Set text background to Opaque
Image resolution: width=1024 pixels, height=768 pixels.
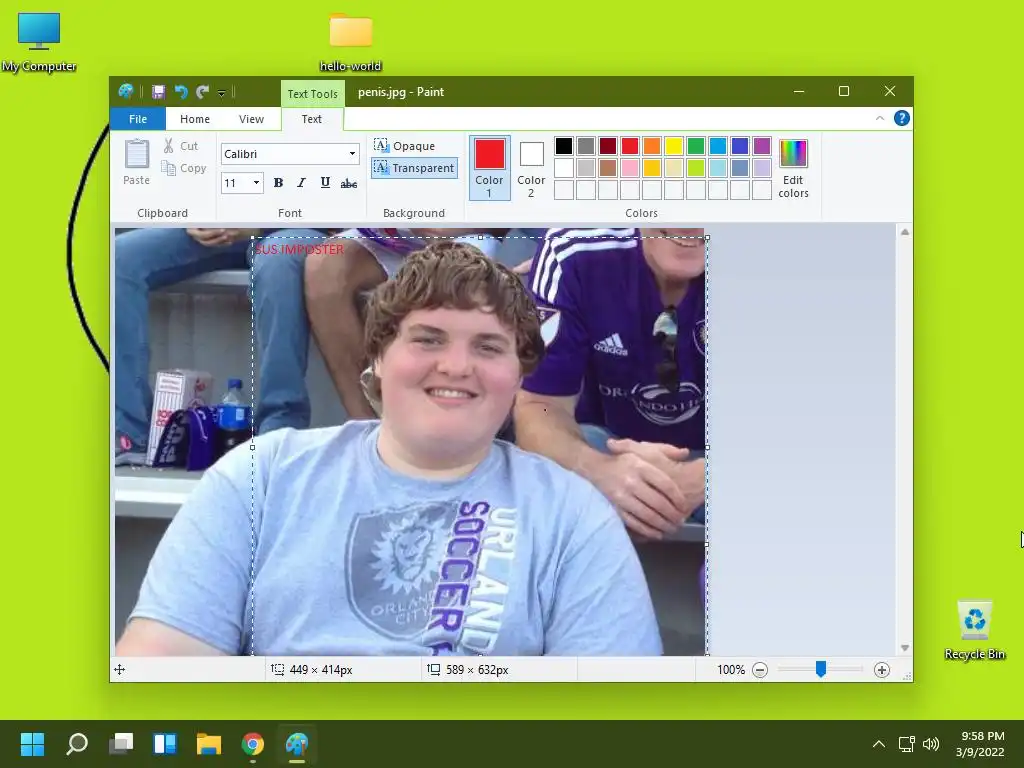[x=404, y=146]
